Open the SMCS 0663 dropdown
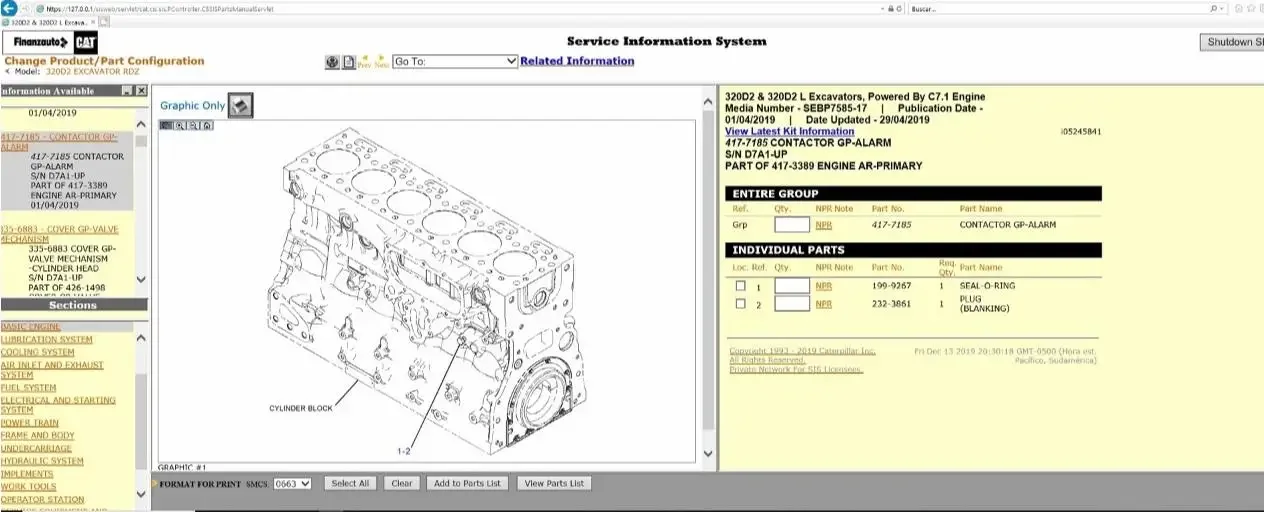1264x512 pixels. (x=292, y=483)
